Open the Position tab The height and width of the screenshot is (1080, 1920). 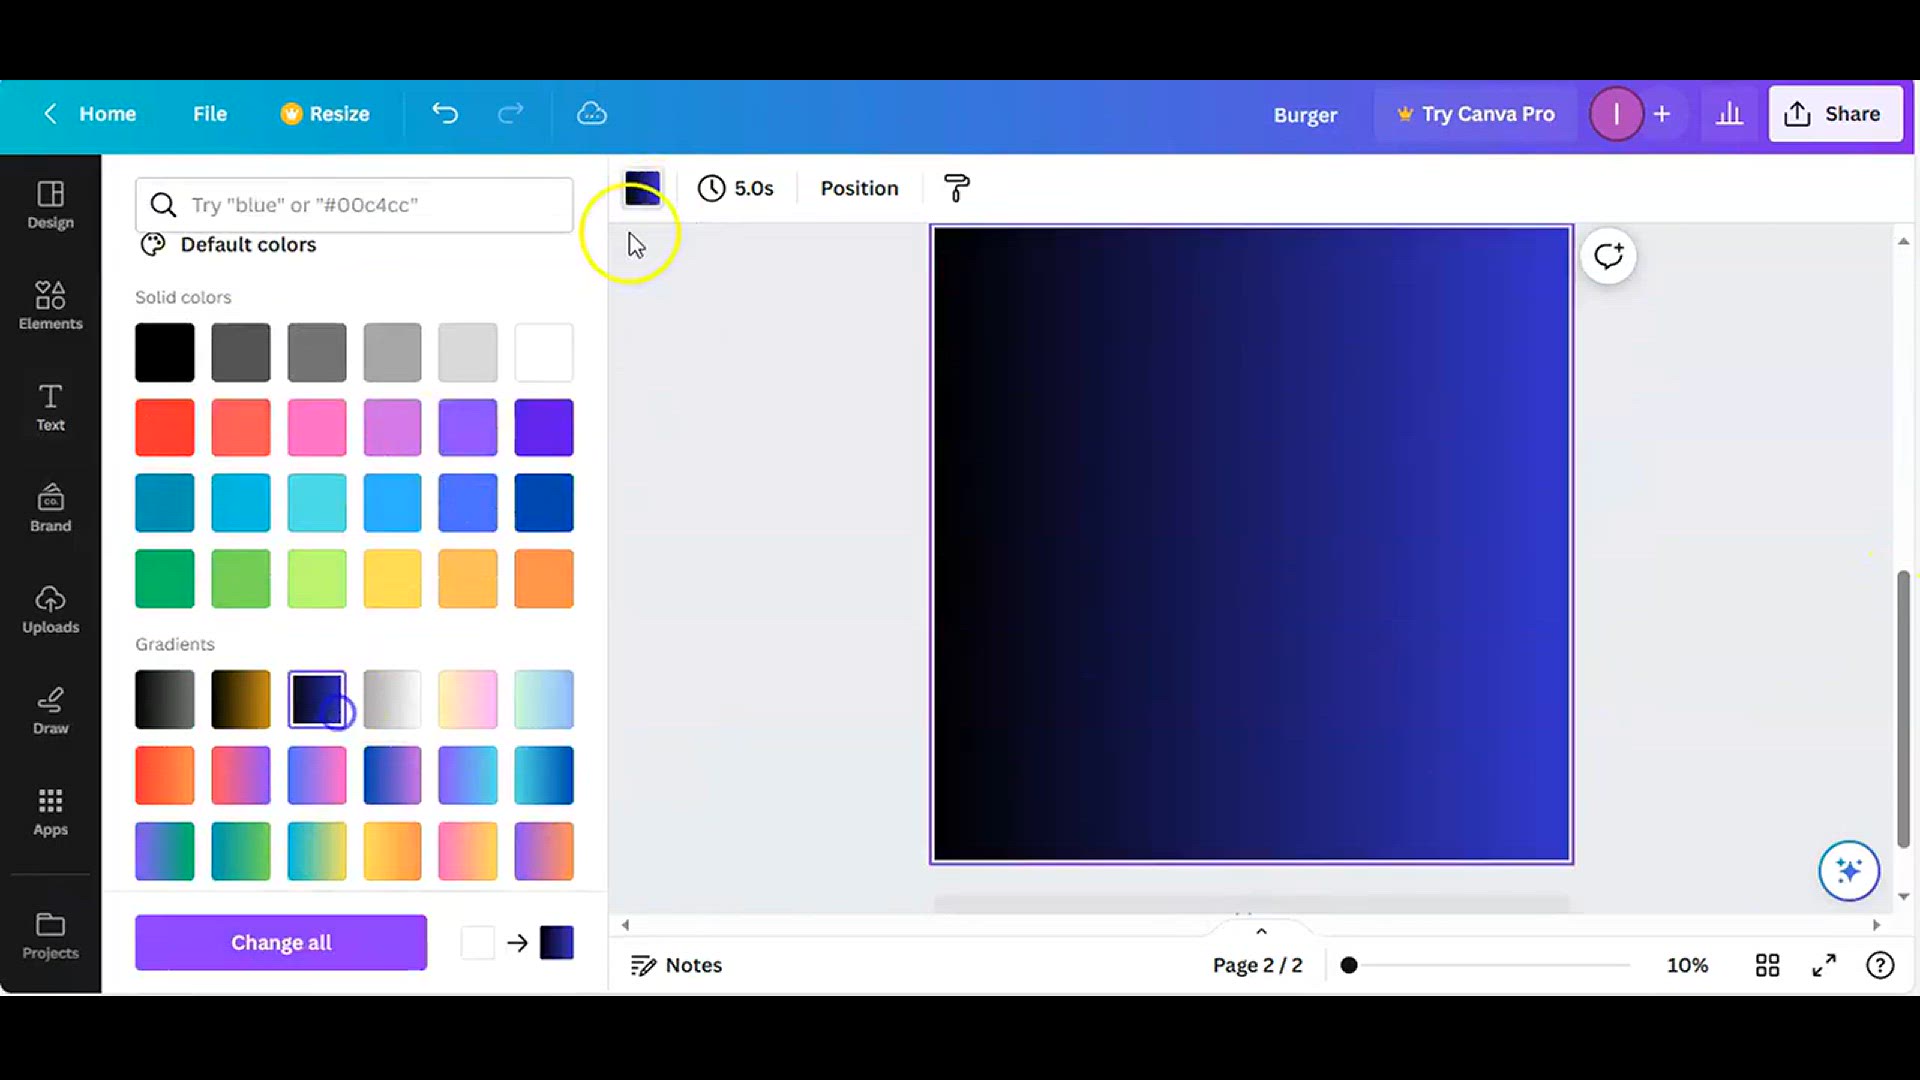pos(860,188)
